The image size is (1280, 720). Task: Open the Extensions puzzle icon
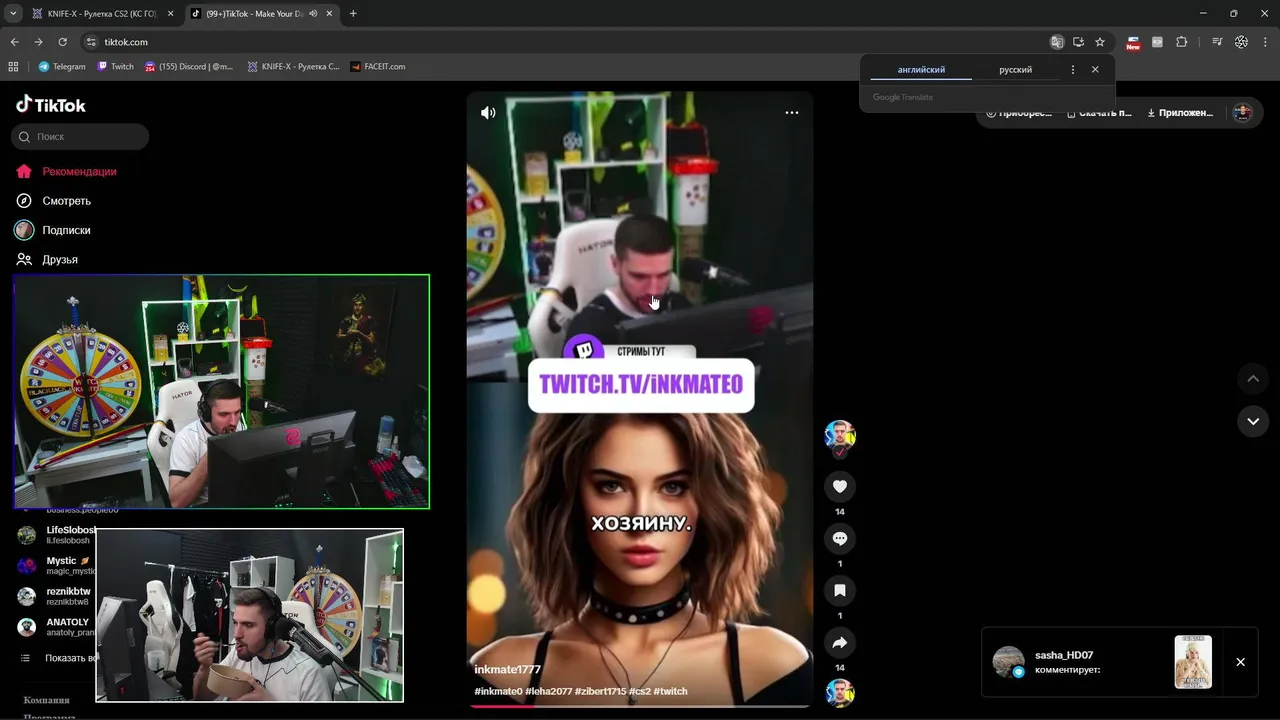tap(1182, 42)
